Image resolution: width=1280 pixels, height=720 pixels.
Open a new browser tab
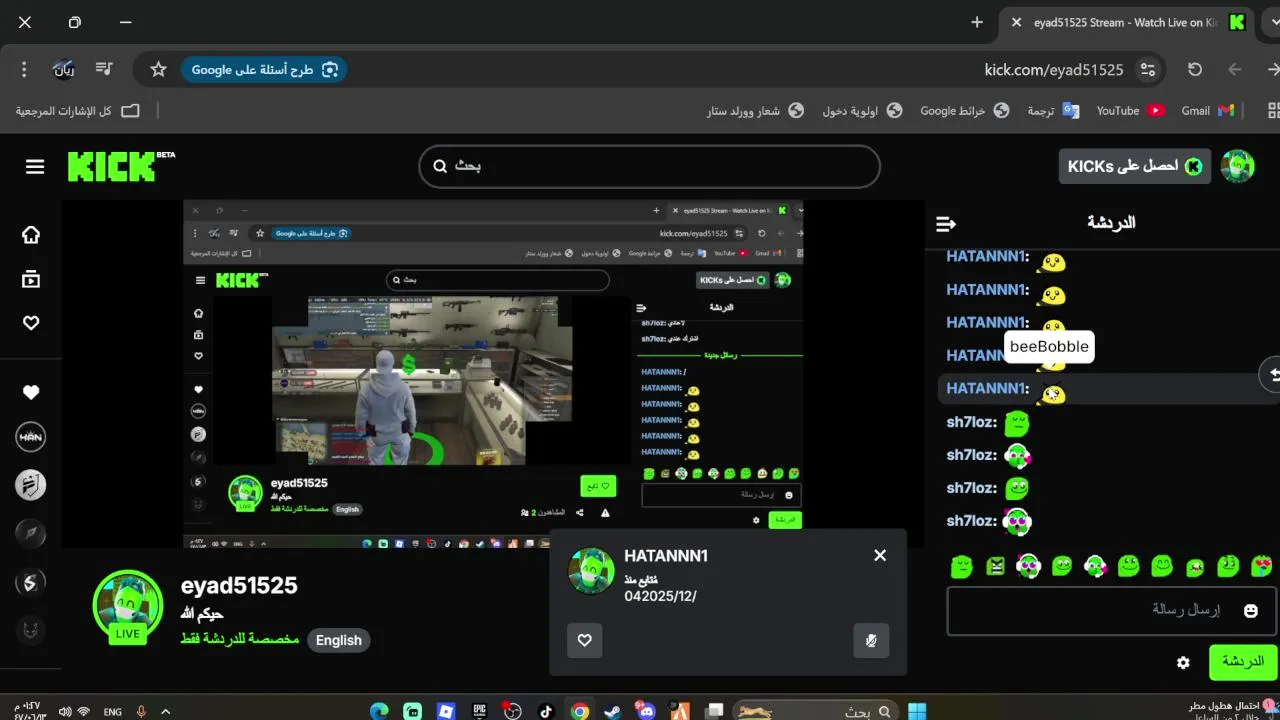point(977,22)
